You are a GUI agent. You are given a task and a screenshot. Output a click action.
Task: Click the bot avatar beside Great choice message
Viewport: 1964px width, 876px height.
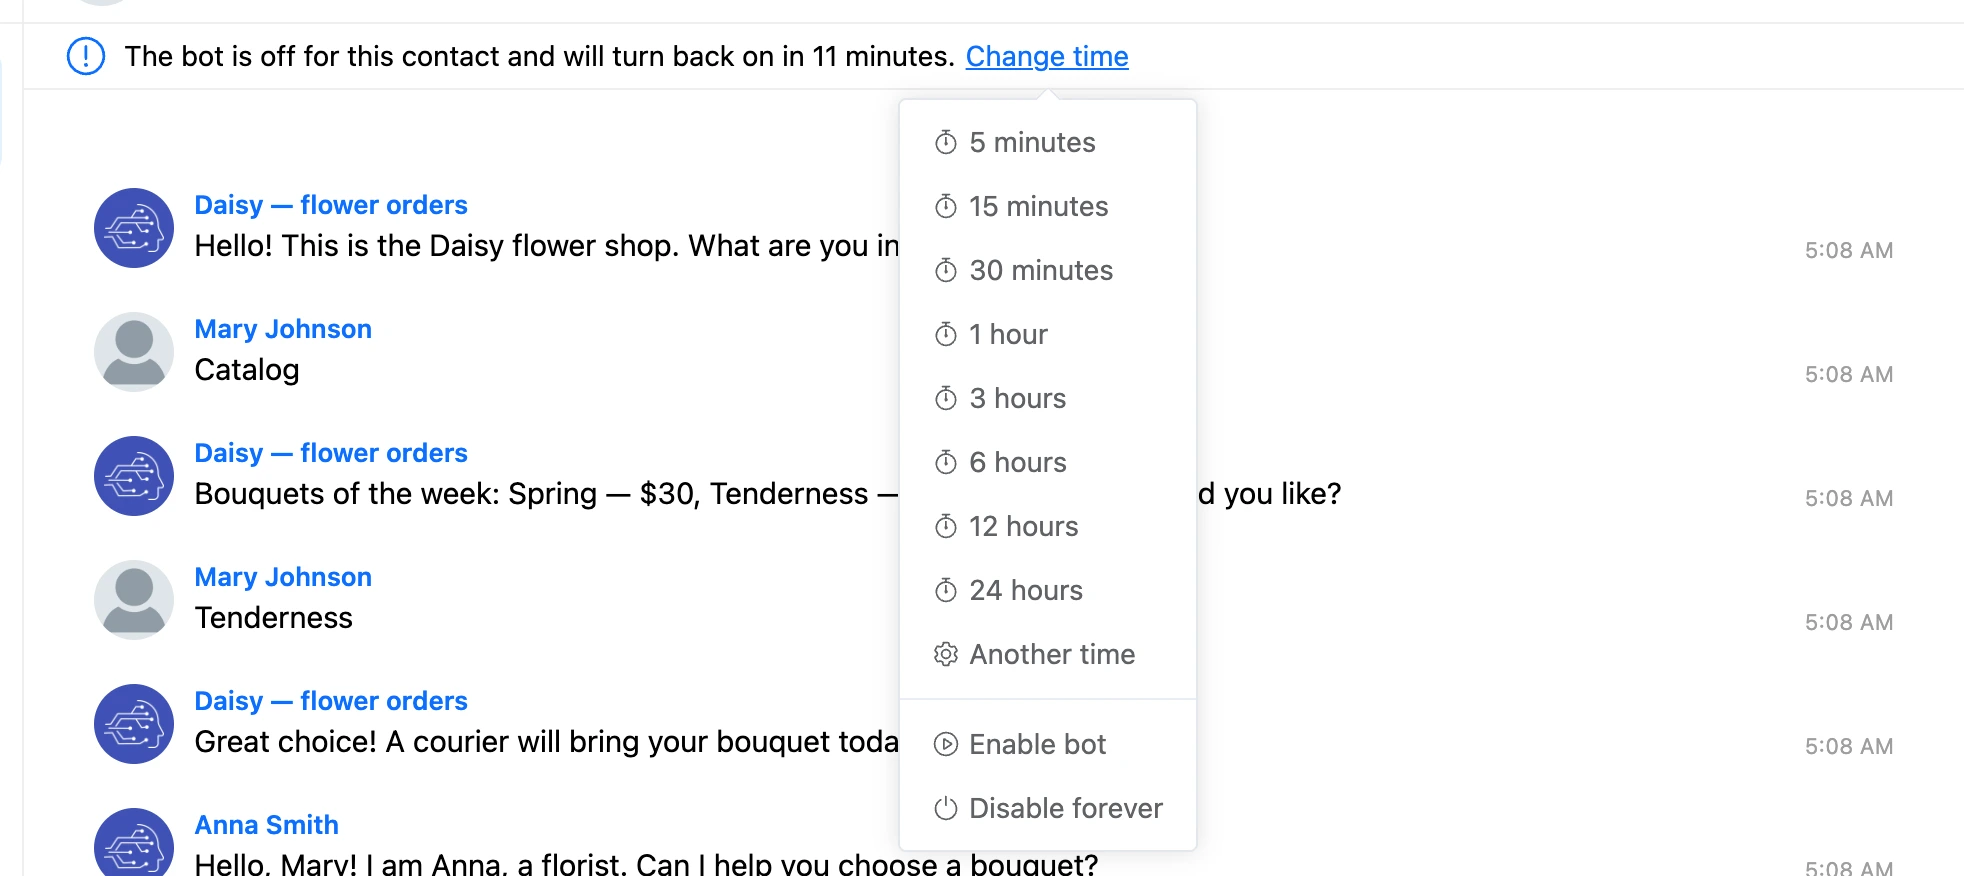click(x=134, y=724)
